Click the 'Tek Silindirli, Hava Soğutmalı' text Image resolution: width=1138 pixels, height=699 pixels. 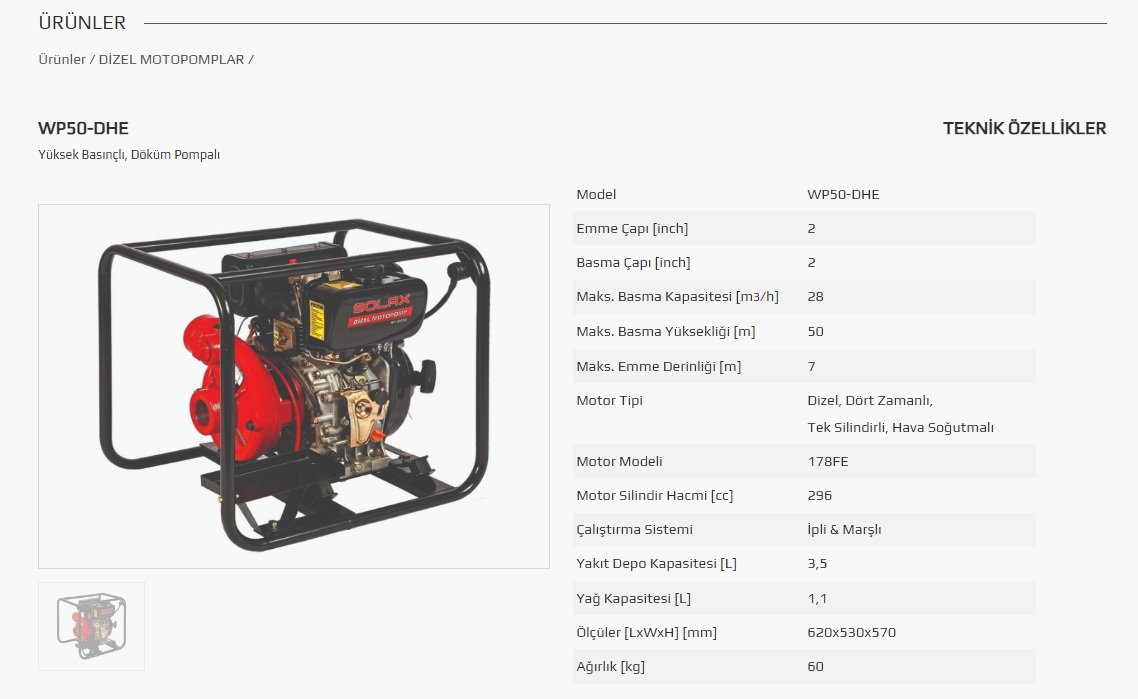901,428
